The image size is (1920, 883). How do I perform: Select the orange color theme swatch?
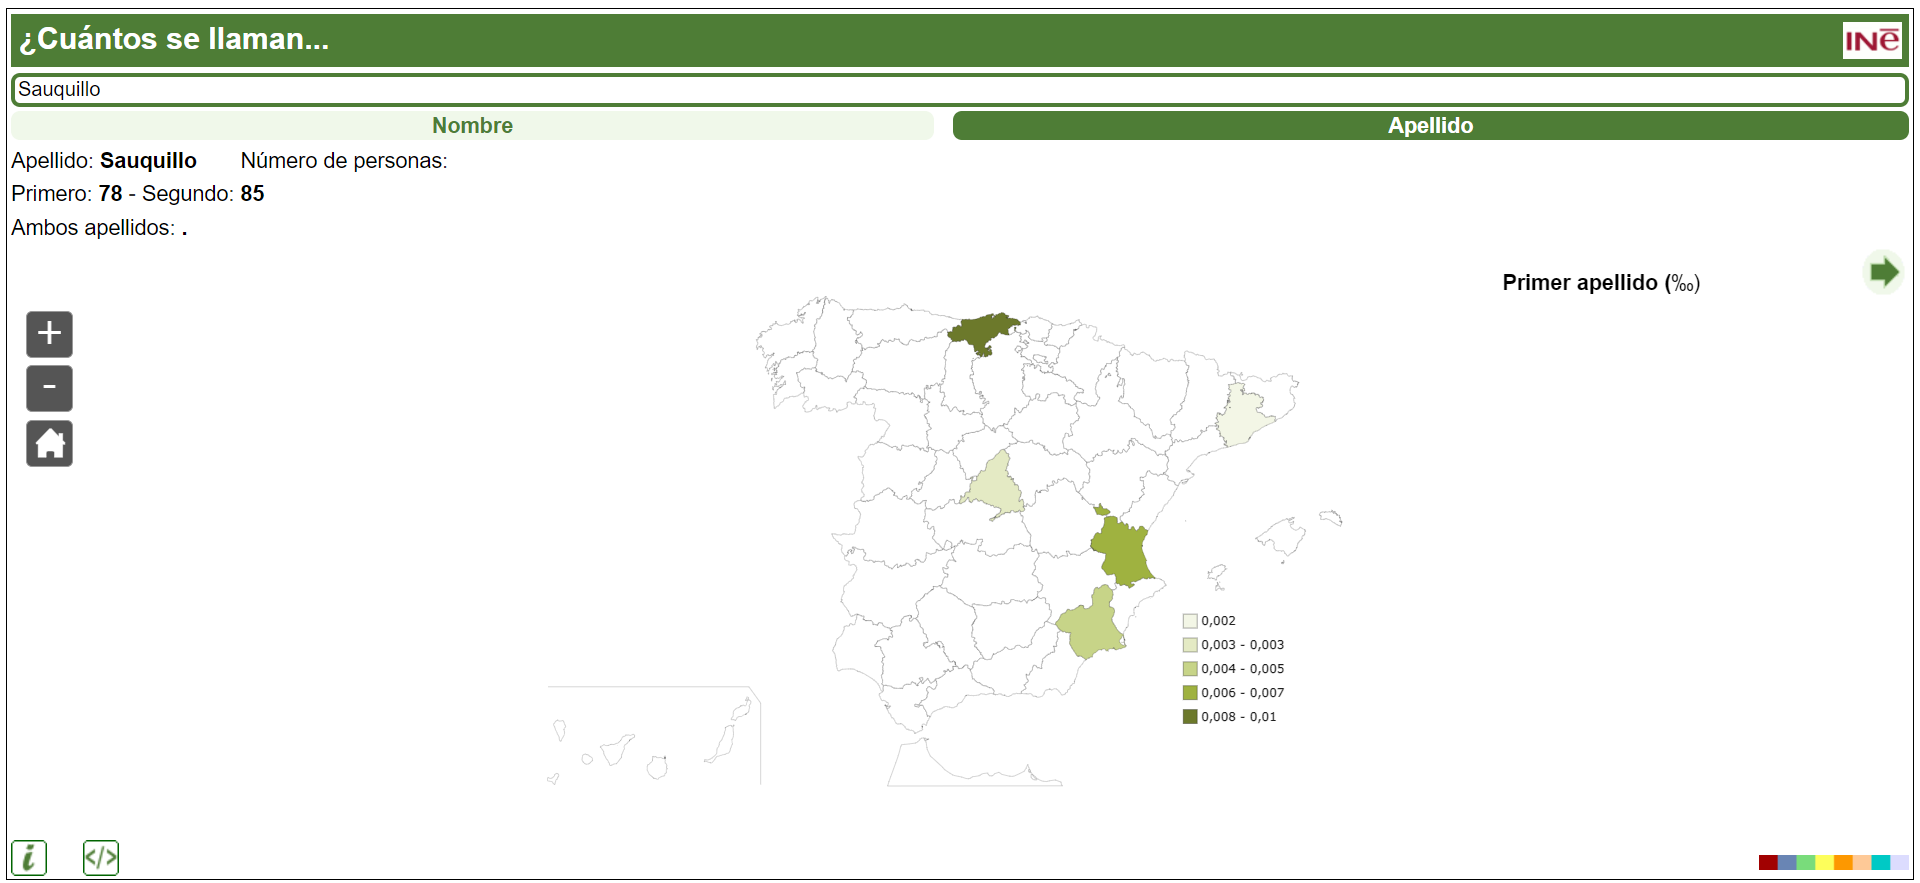point(1843,862)
